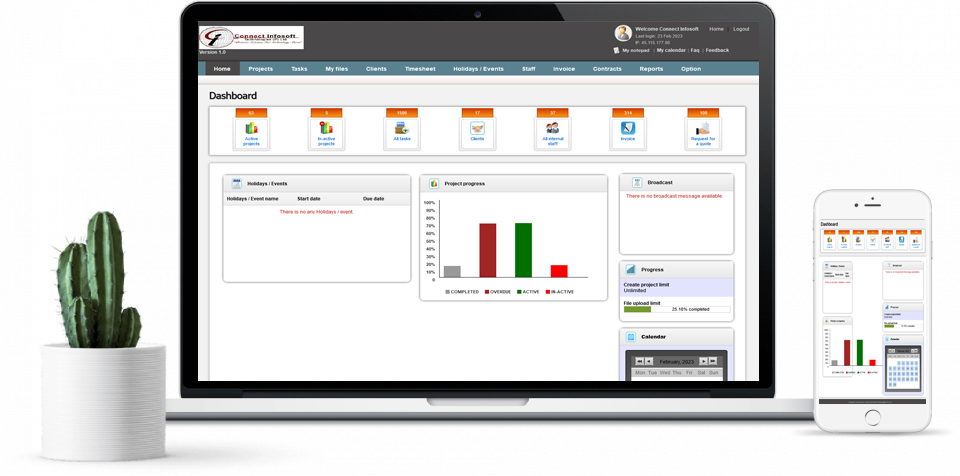This screenshot has height=476, width=960.
Task: Click the green ACTIVE bar in chart
Action: point(523,250)
